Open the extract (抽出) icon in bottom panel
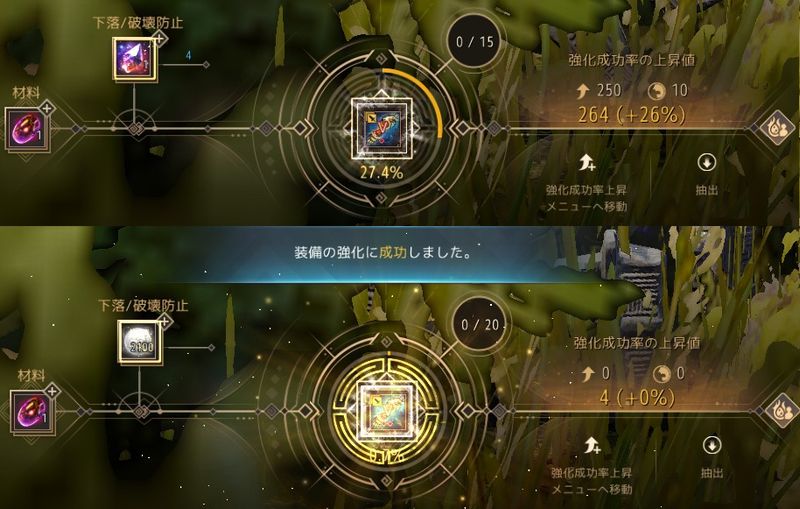 coord(711,445)
